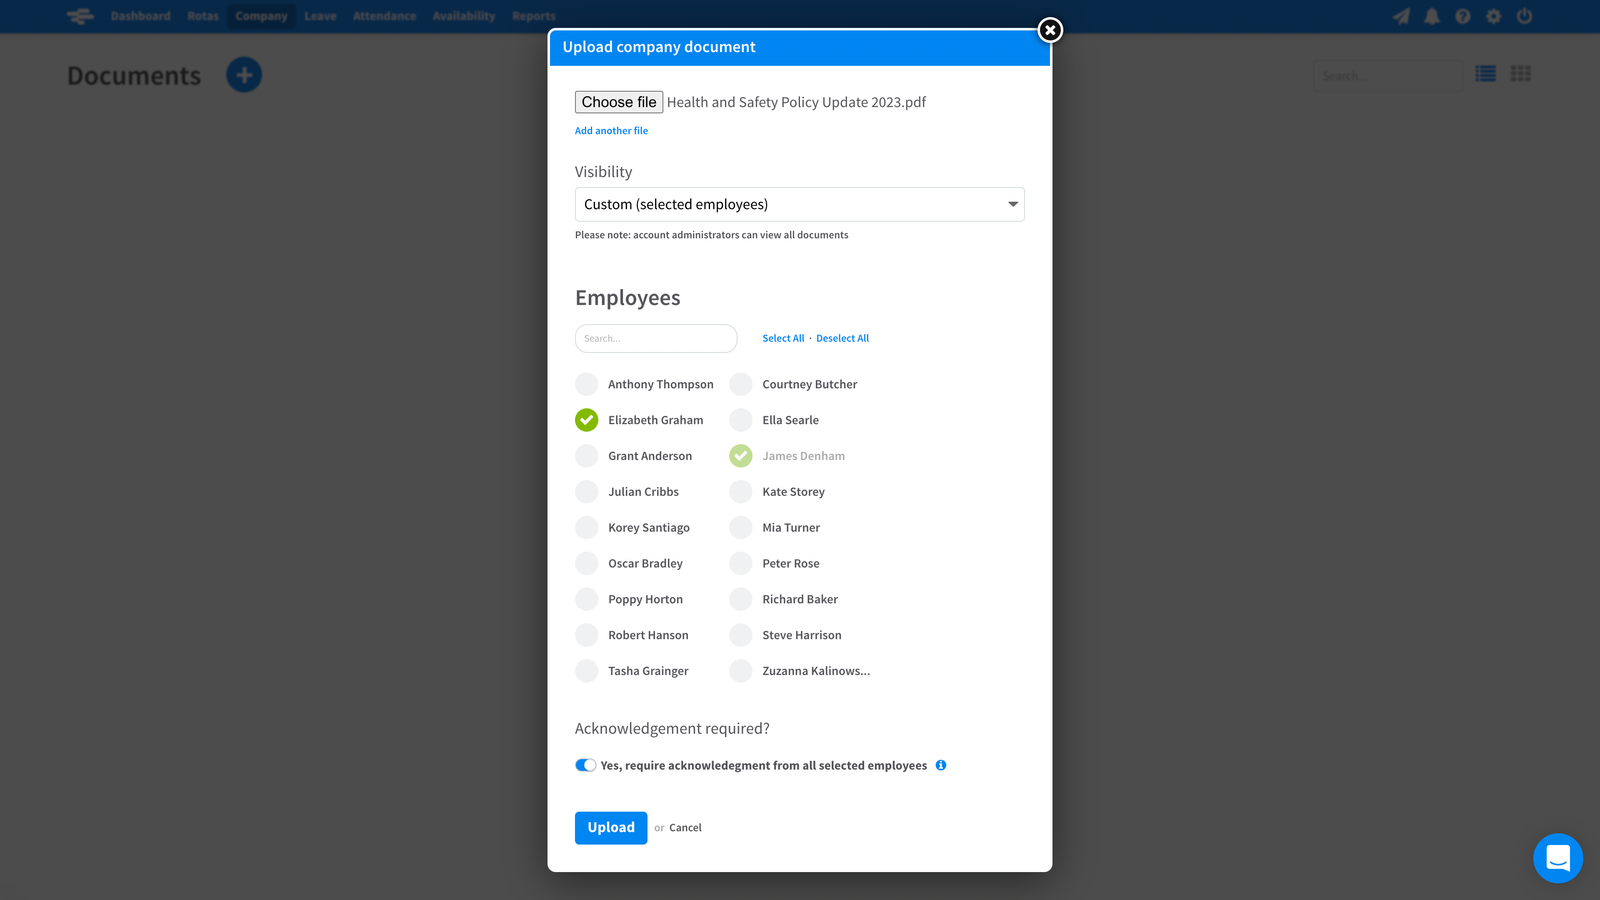
Task: Select employee Kate Storey
Action: tap(740, 491)
